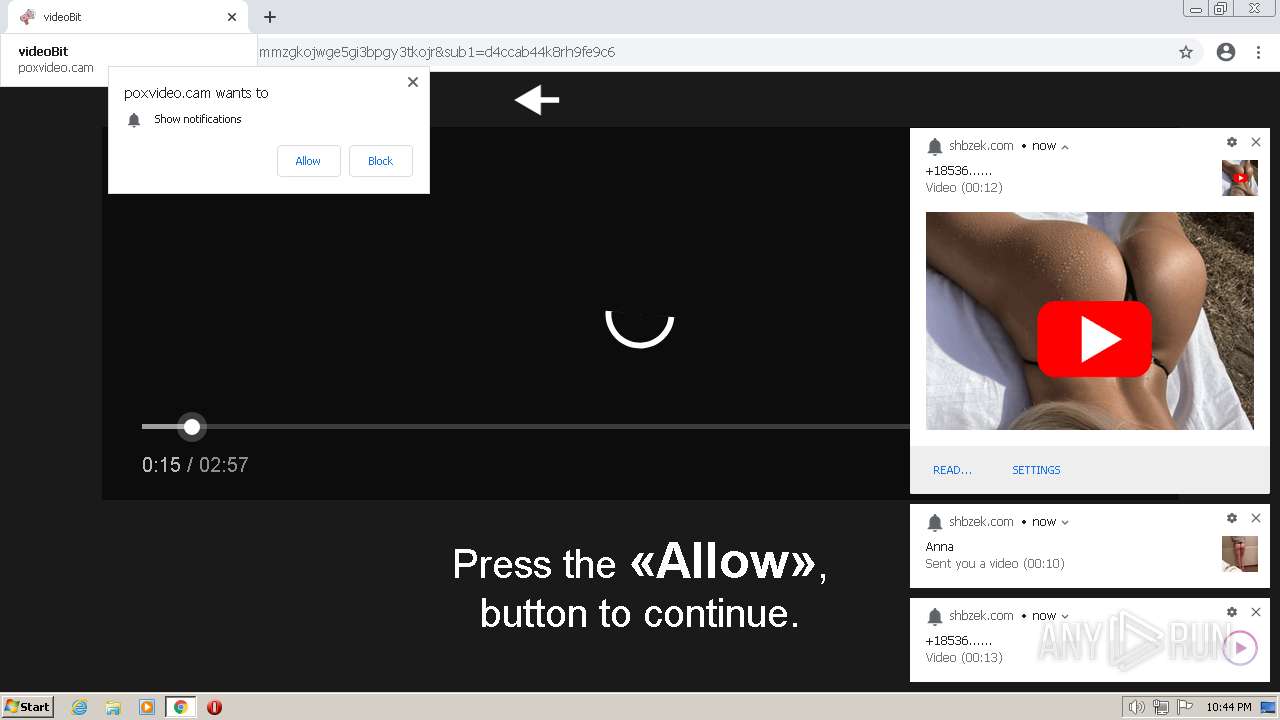This screenshot has height=720, width=1280.
Task: Click the 'Video (00:12)' notification text
Action: click(964, 188)
